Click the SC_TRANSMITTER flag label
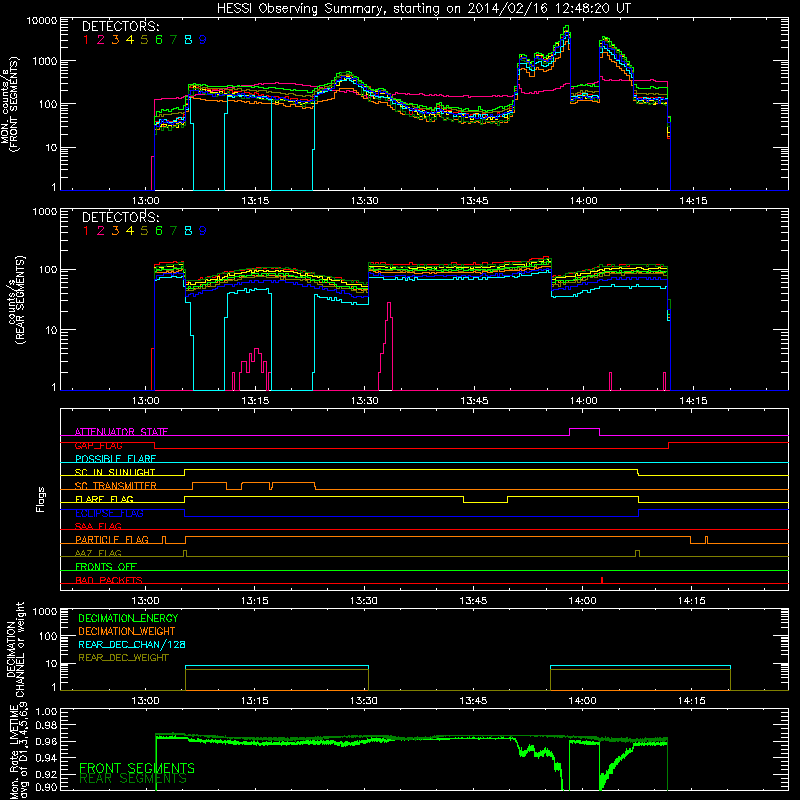The width and height of the screenshot is (800, 800). point(116,486)
